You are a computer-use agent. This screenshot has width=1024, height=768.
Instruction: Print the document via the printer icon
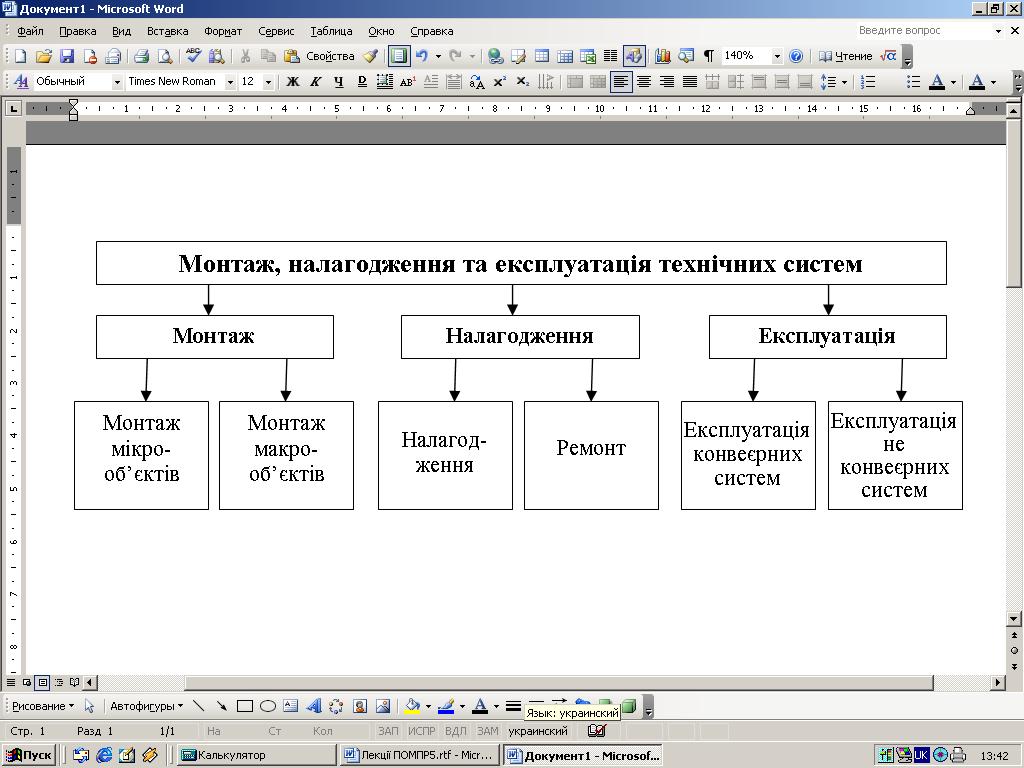141,56
